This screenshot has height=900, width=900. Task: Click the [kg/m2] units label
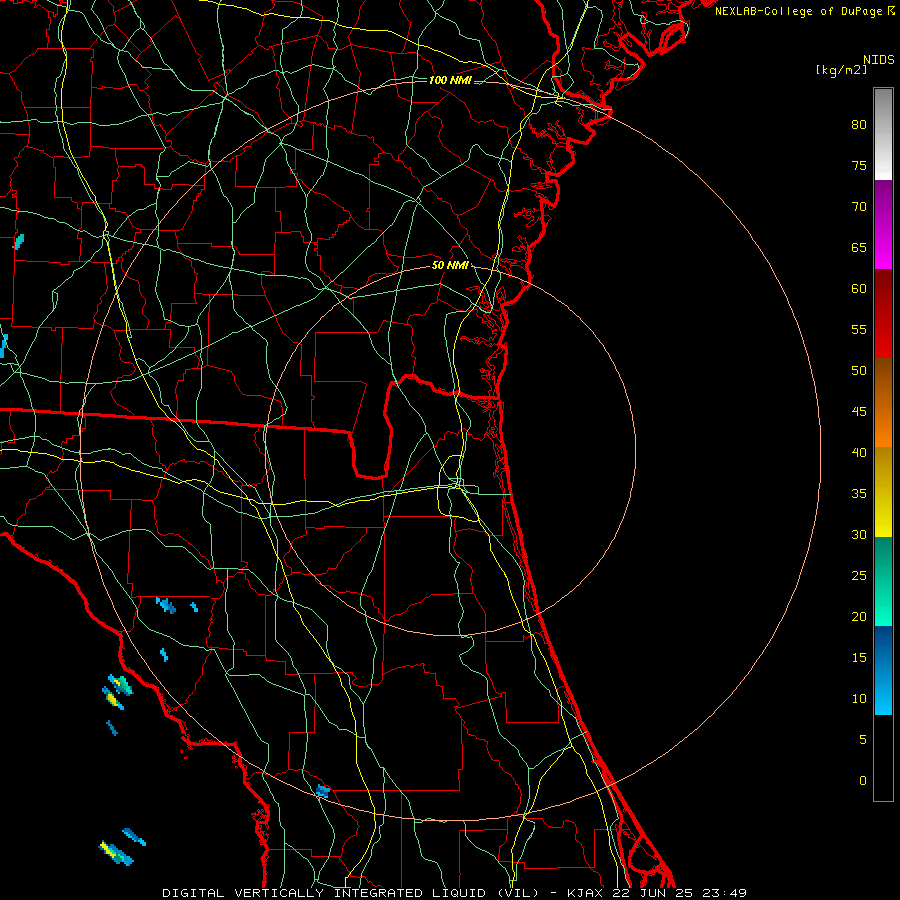tap(841, 70)
